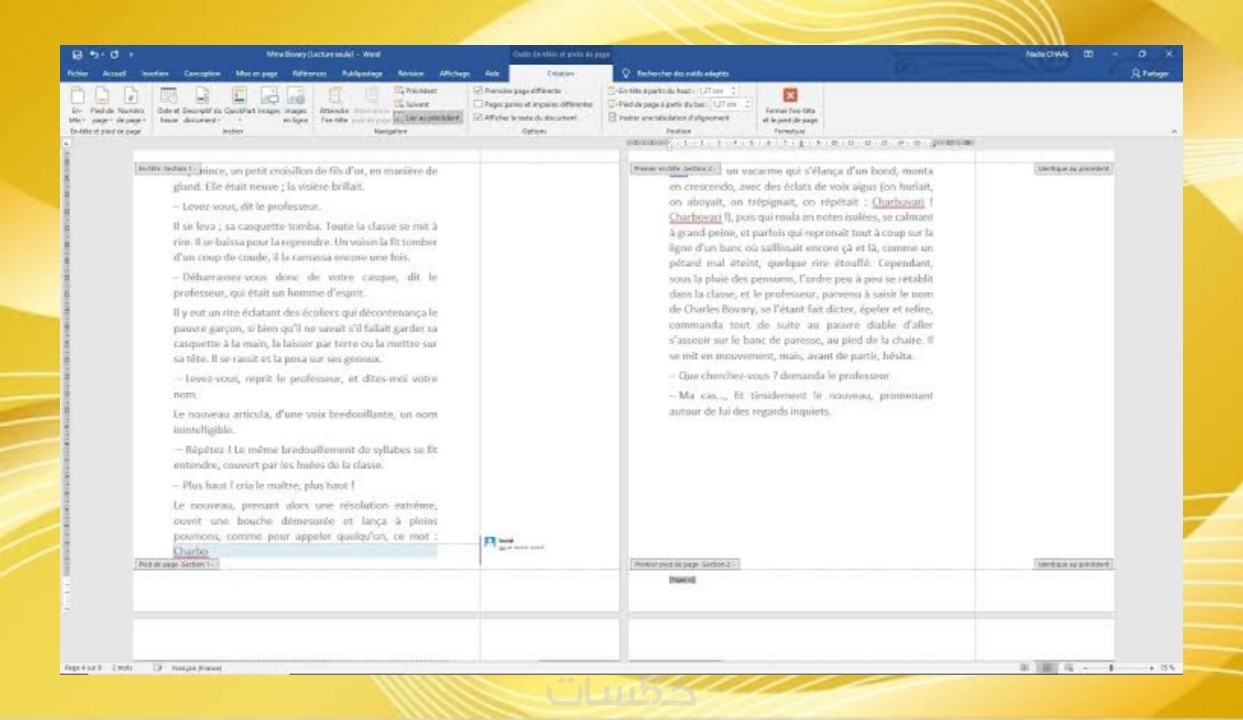Switch to the Révision tab
This screenshot has height=720, width=1243.
pos(411,73)
